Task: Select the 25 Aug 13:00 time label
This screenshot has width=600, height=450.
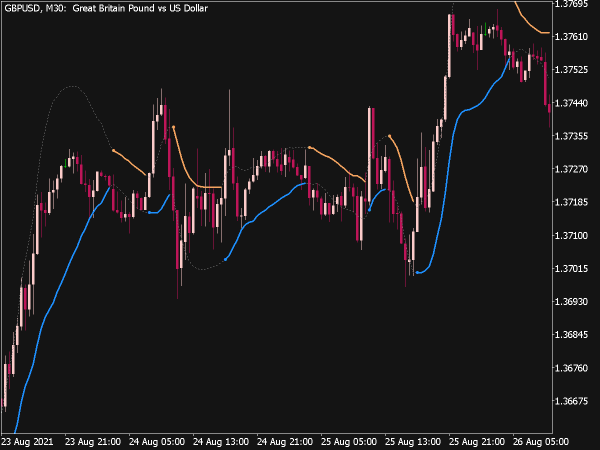Action: [x=413, y=442]
